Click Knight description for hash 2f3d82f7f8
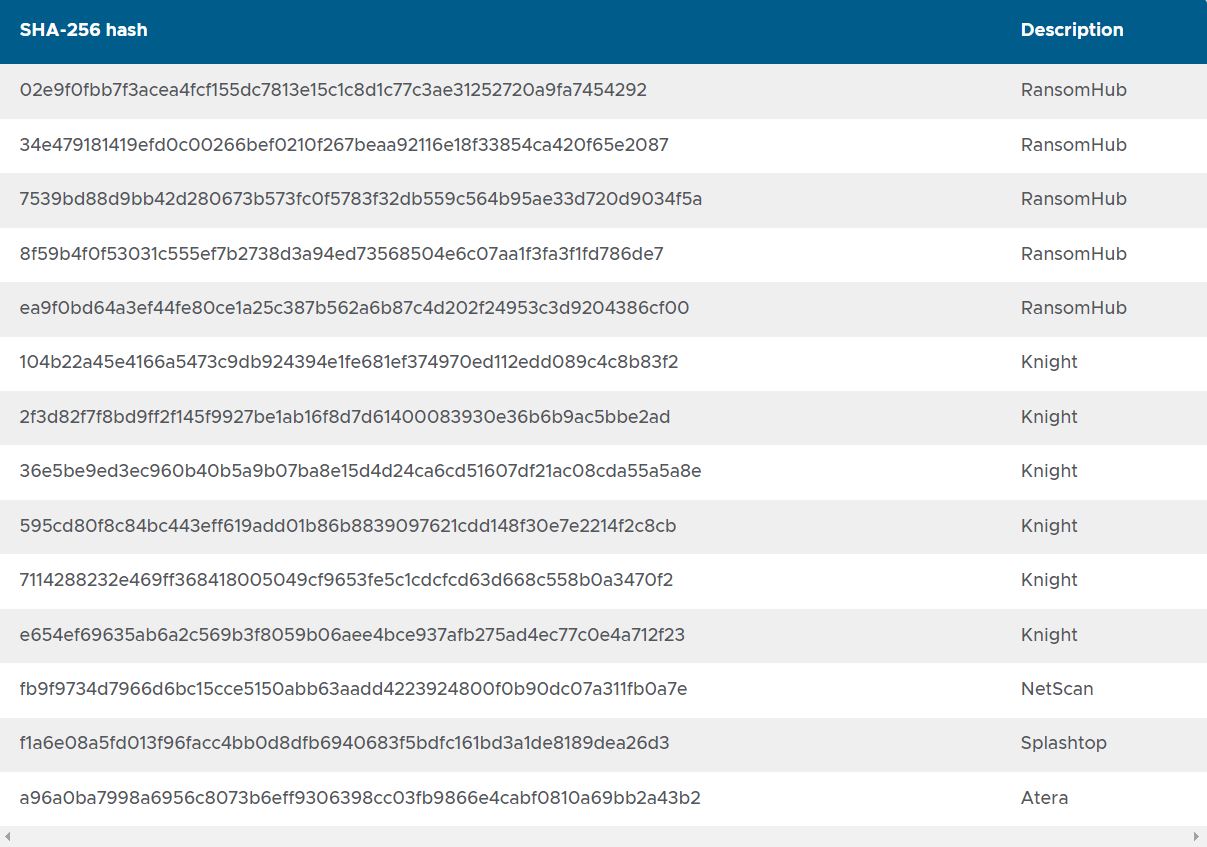Viewport: 1207px width, 847px height. click(x=1049, y=417)
